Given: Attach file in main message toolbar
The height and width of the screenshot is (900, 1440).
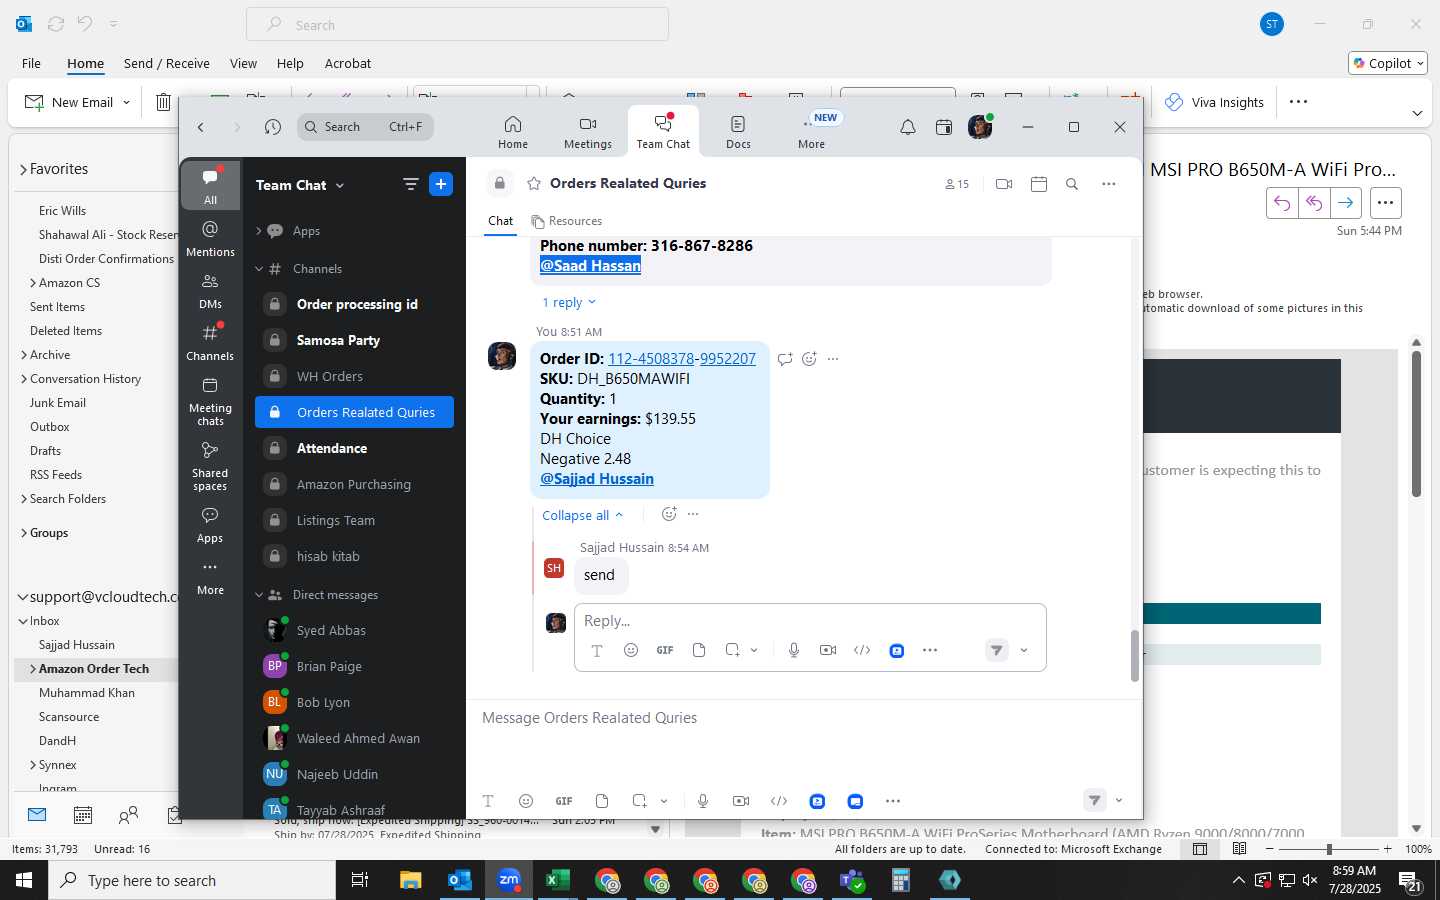Looking at the screenshot, I should (602, 801).
